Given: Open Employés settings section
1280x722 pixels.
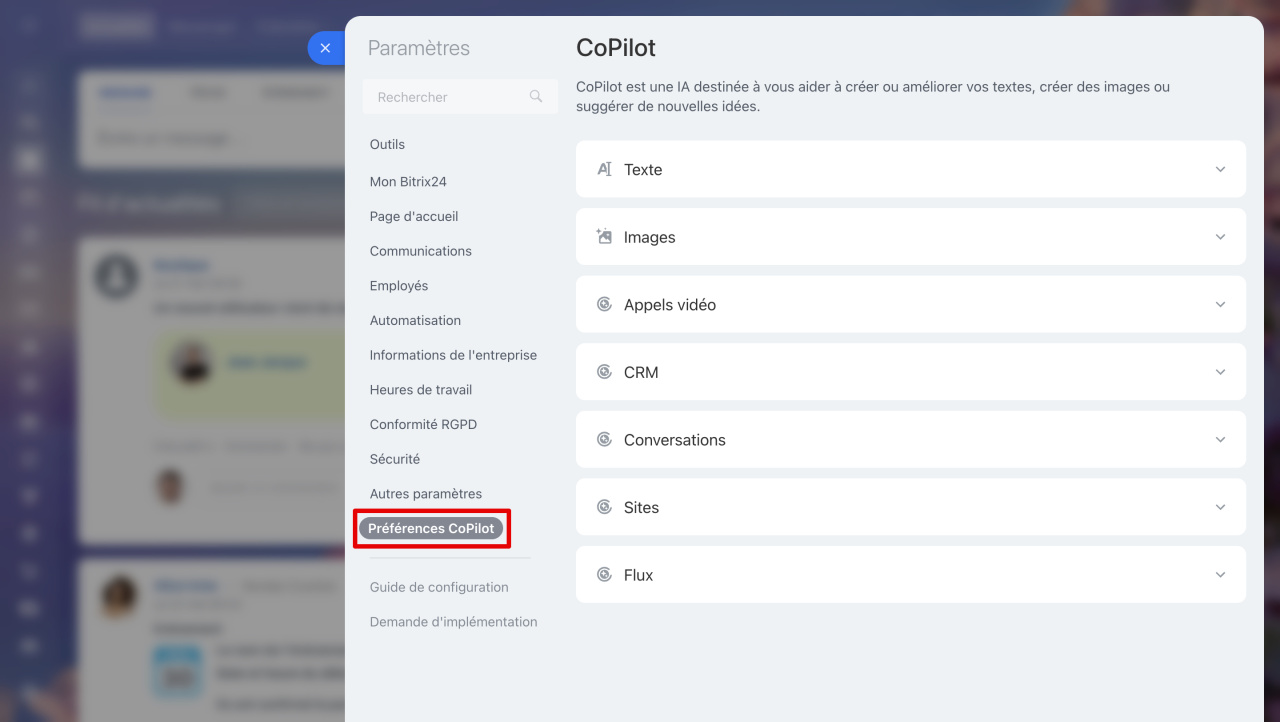Looking at the screenshot, I should click(399, 286).
